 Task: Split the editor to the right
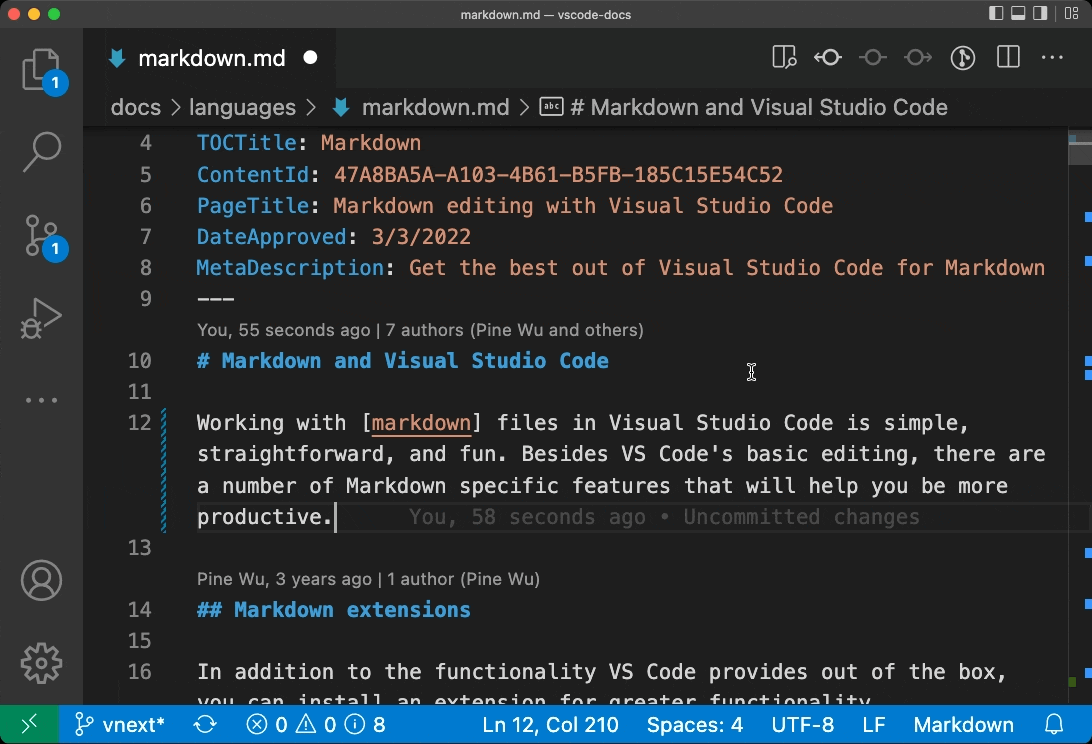pos(1008,57)
